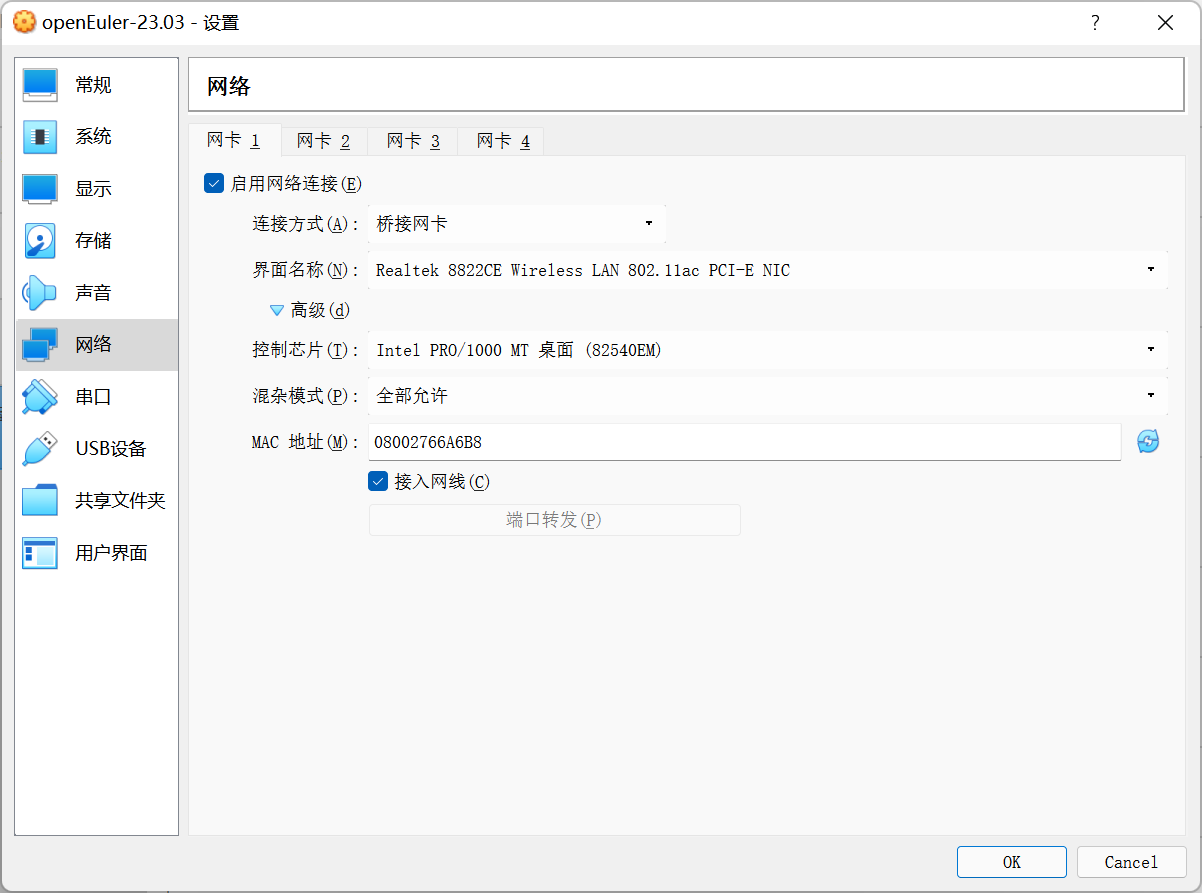1202x893 pixels.
Task: Click the 网络 page heading
Action: [x=229, y=86]
